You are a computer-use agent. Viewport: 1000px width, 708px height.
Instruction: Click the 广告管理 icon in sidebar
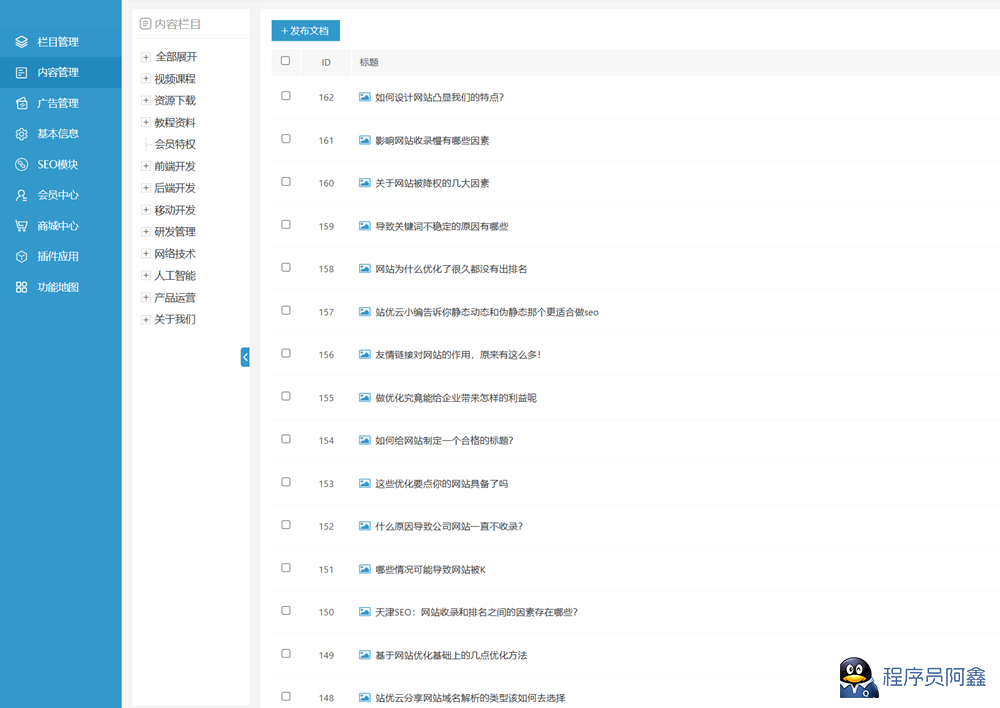tap(22, 103)
